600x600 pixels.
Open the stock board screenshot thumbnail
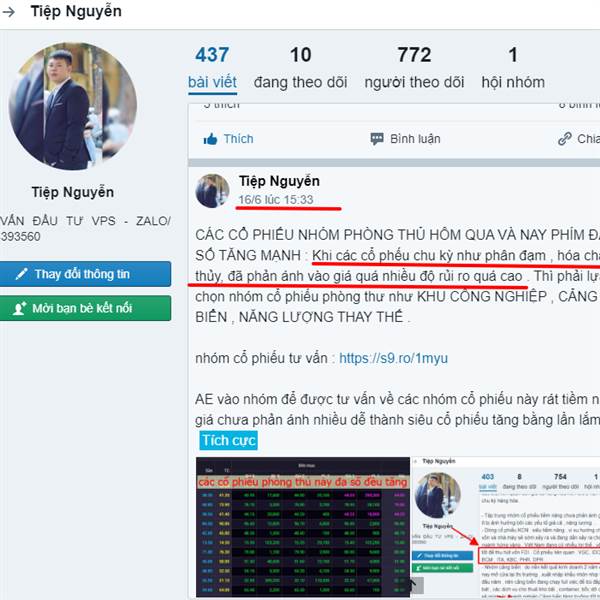[x=303, y=527]
